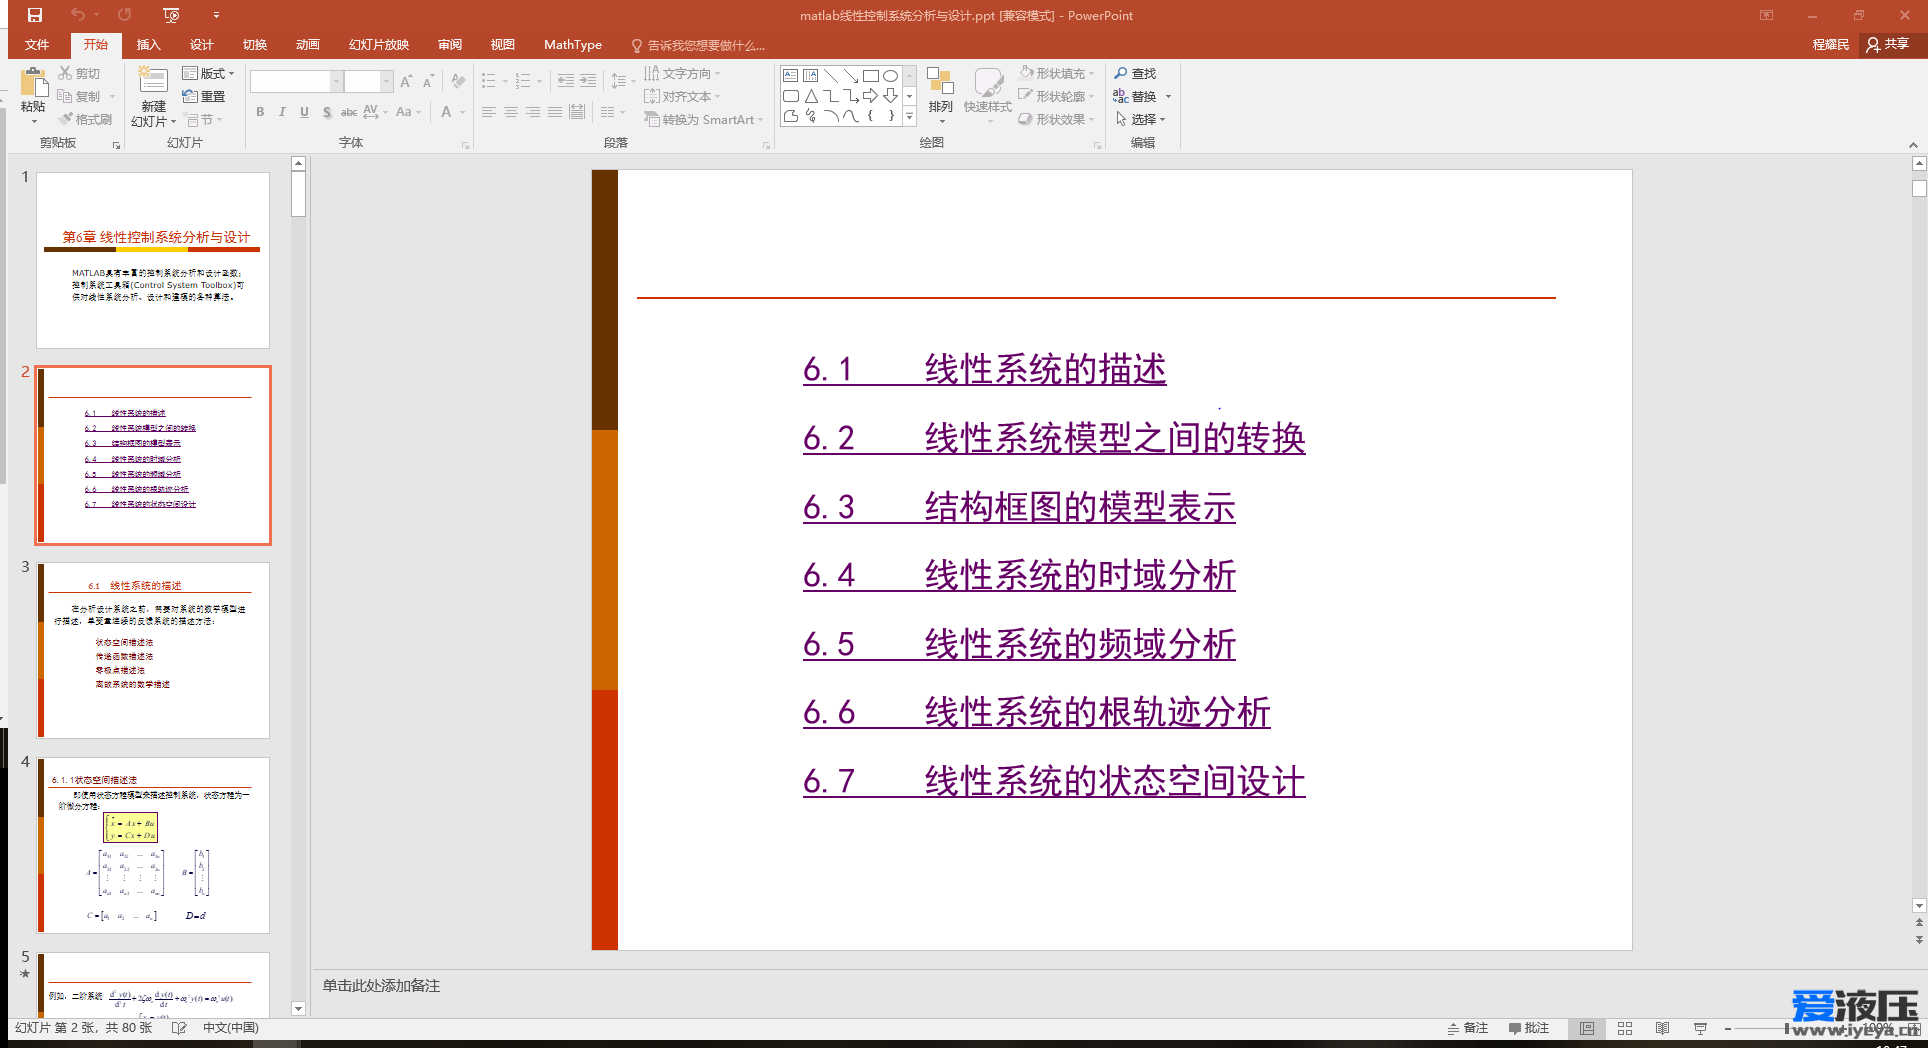Viewport: 1928px width, 1048px height.
Task: Toggle align text left
Action: coord(488,112)
